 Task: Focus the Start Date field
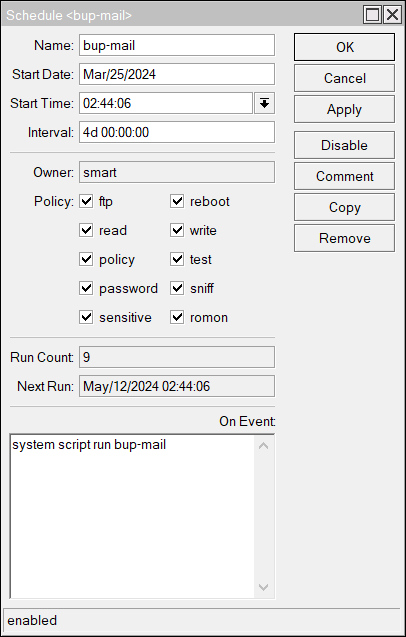177,74
